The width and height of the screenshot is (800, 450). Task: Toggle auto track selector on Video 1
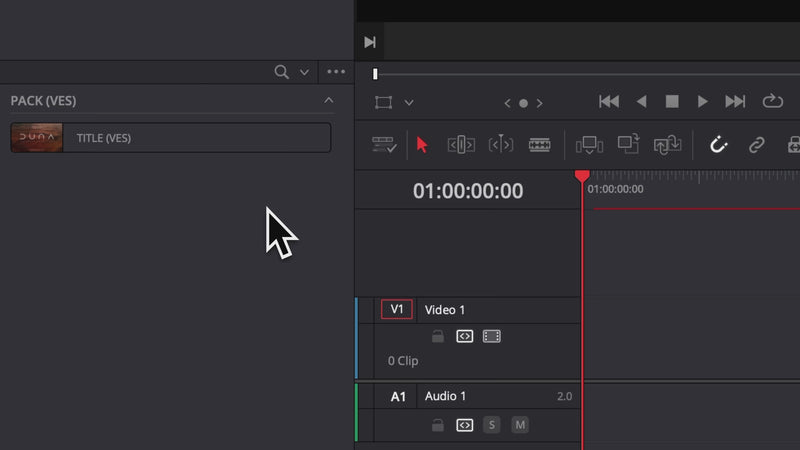(x=464, y=336)
